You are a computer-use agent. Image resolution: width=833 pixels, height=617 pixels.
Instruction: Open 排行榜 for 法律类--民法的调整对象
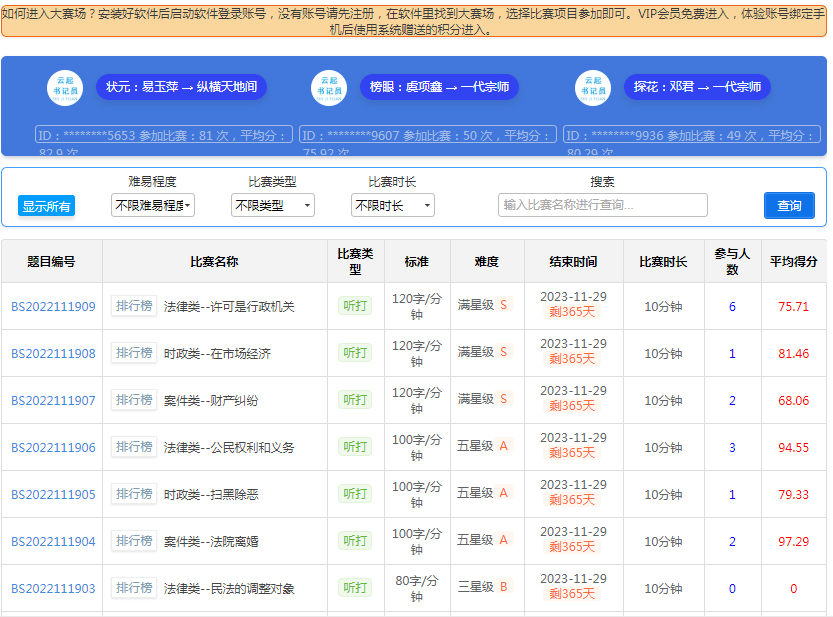(134, 588)
